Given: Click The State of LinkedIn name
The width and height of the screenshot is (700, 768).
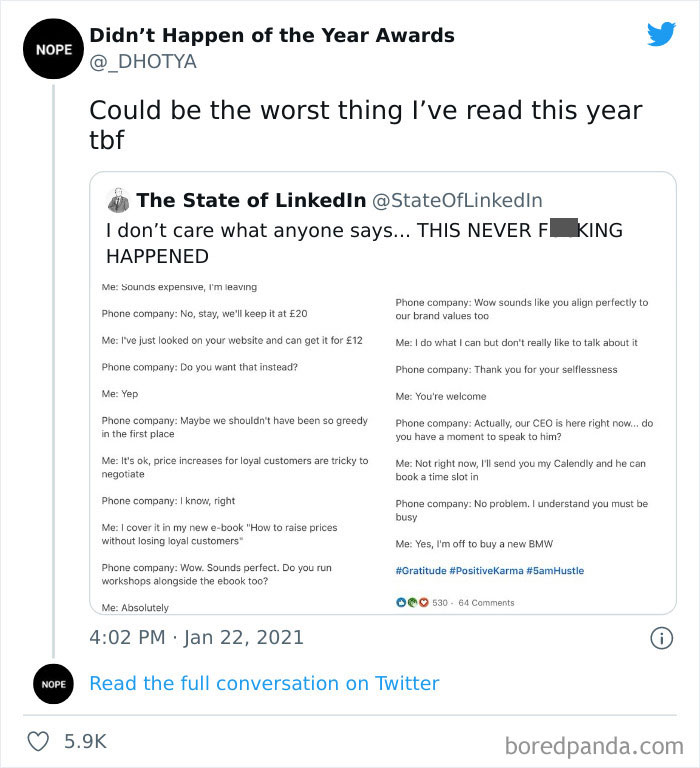Looking at the screenshot, I should [251, 201].
